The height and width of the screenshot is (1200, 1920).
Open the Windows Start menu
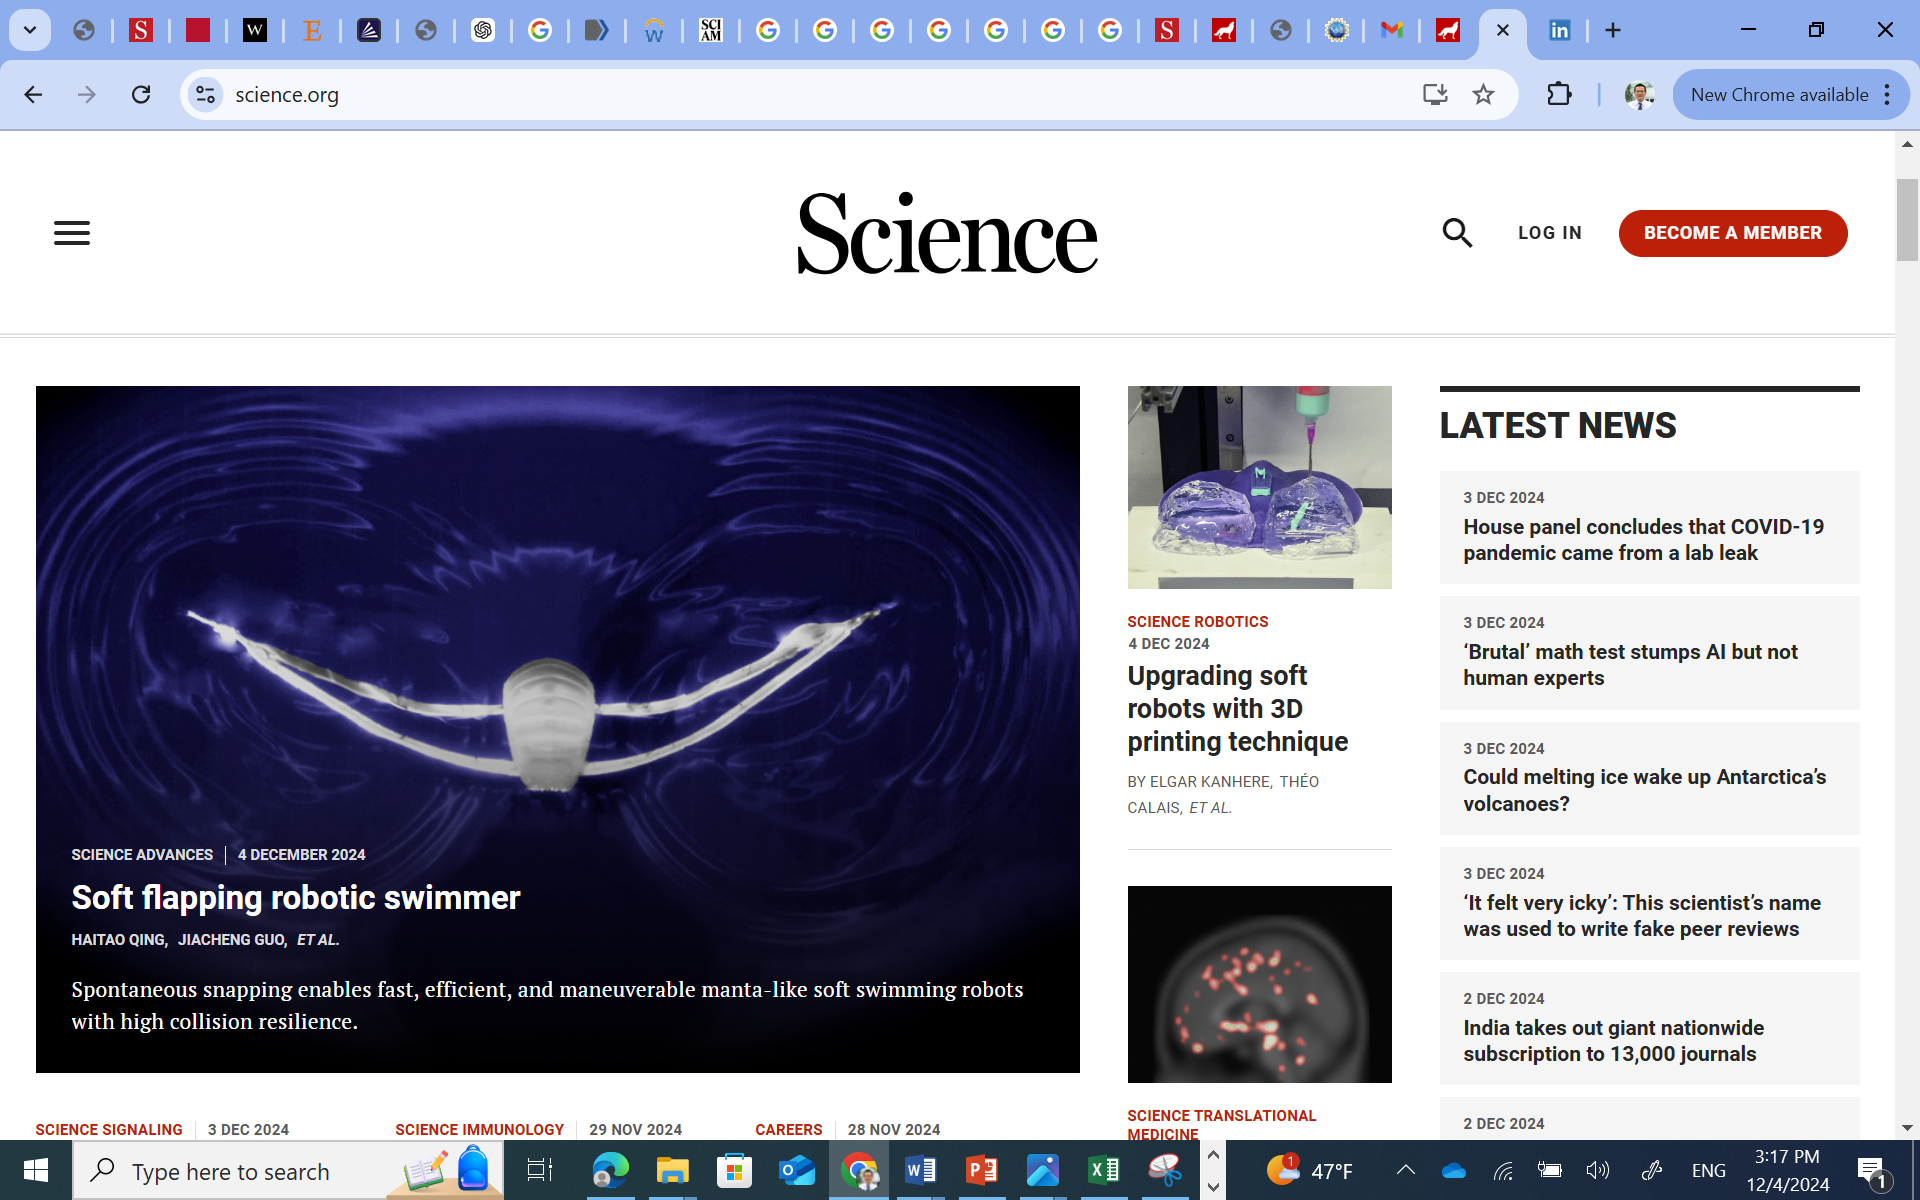36,1170
